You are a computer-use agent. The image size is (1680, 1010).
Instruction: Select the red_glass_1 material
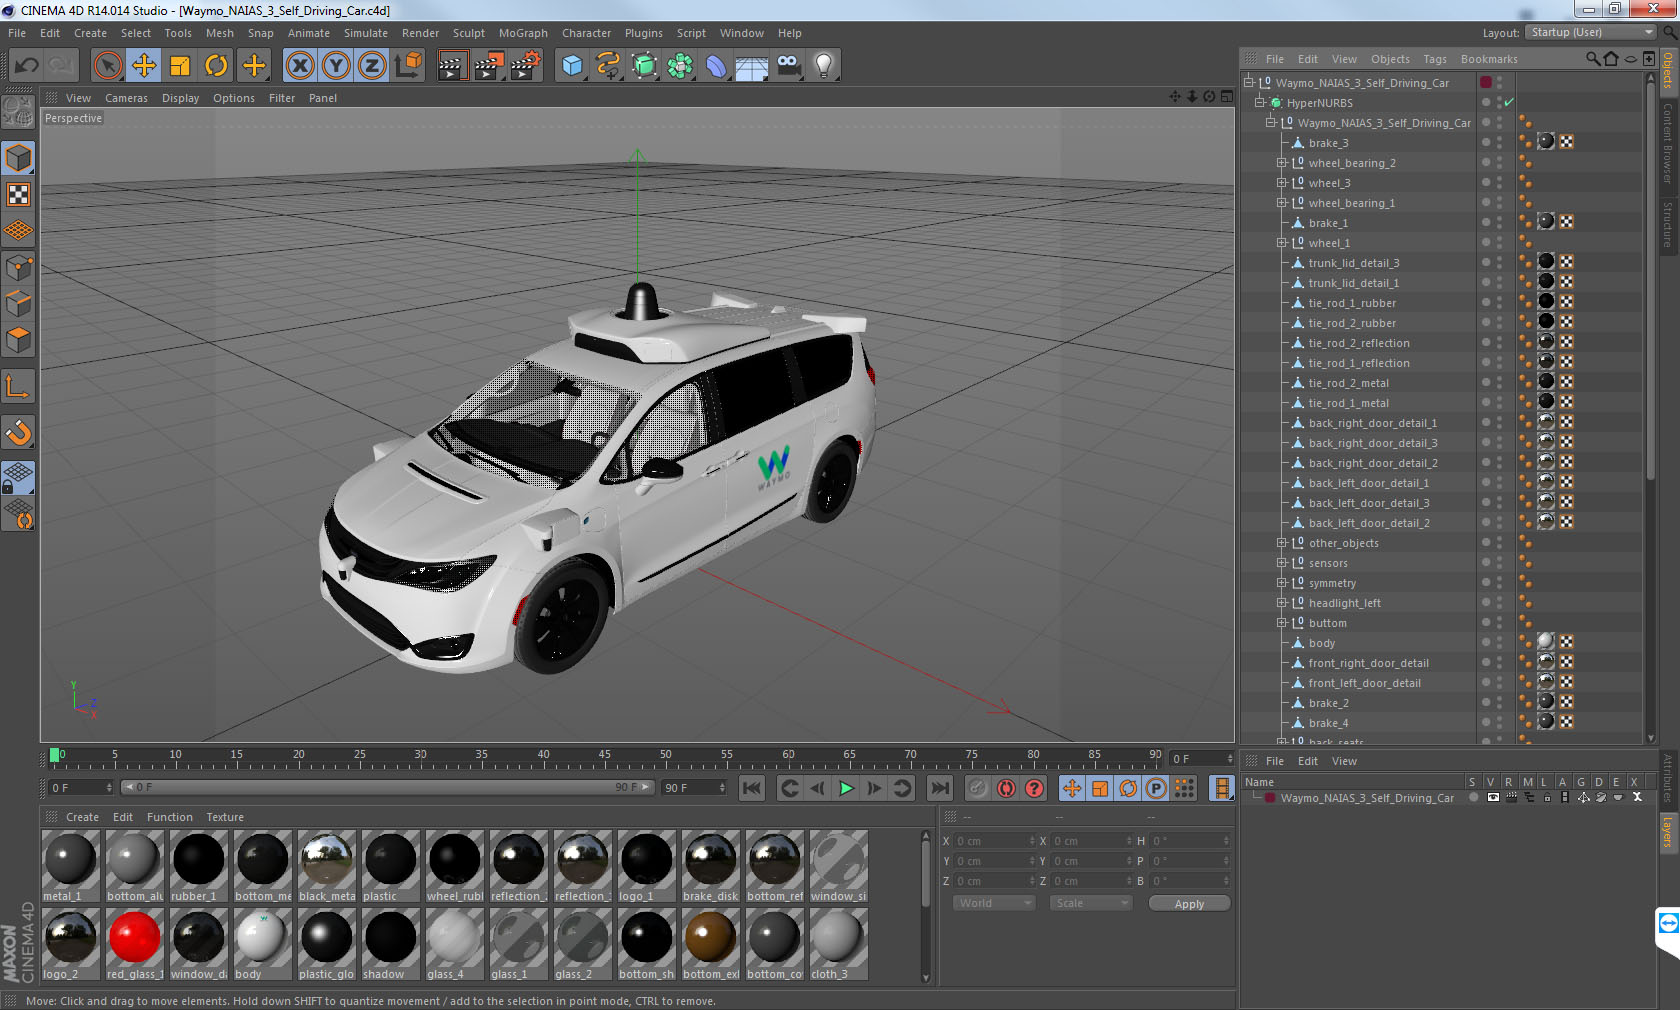click(x=135, y=945)
